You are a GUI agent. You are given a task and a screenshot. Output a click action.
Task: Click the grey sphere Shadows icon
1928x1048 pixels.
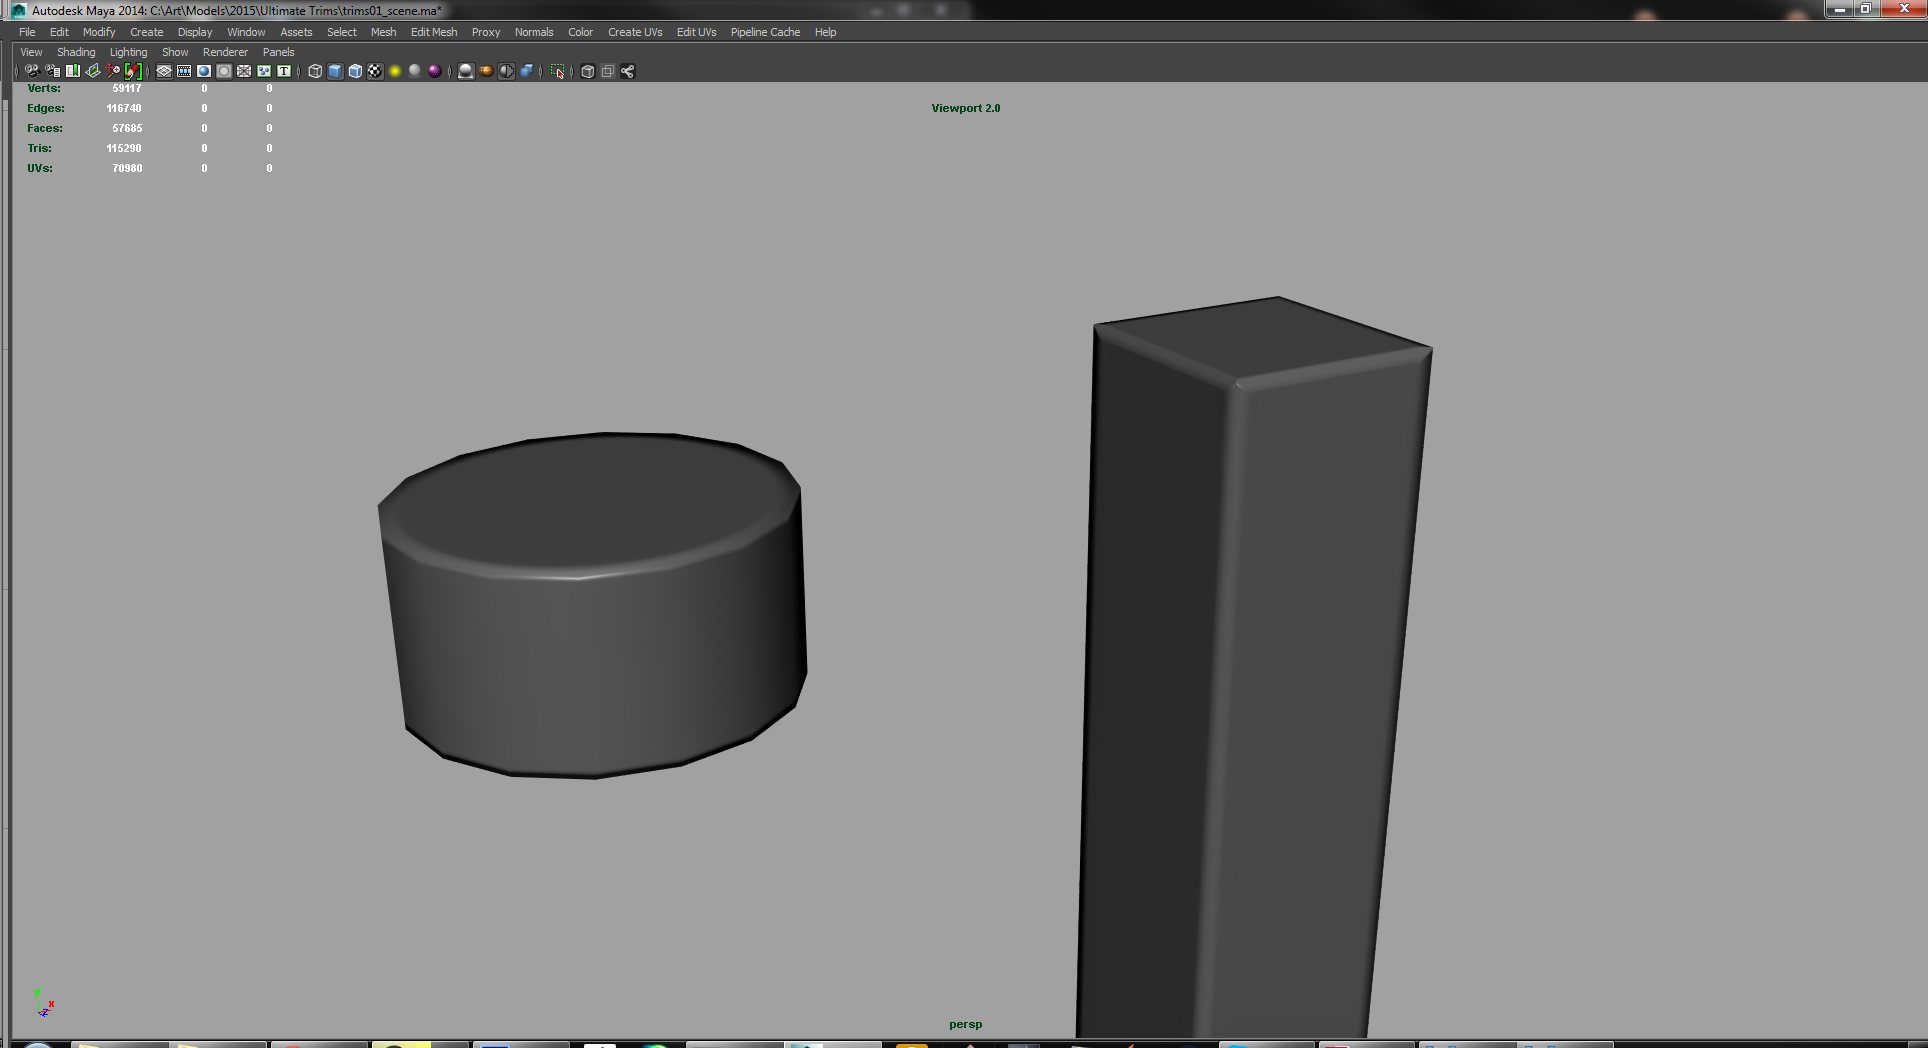click(x=415, y=71)
